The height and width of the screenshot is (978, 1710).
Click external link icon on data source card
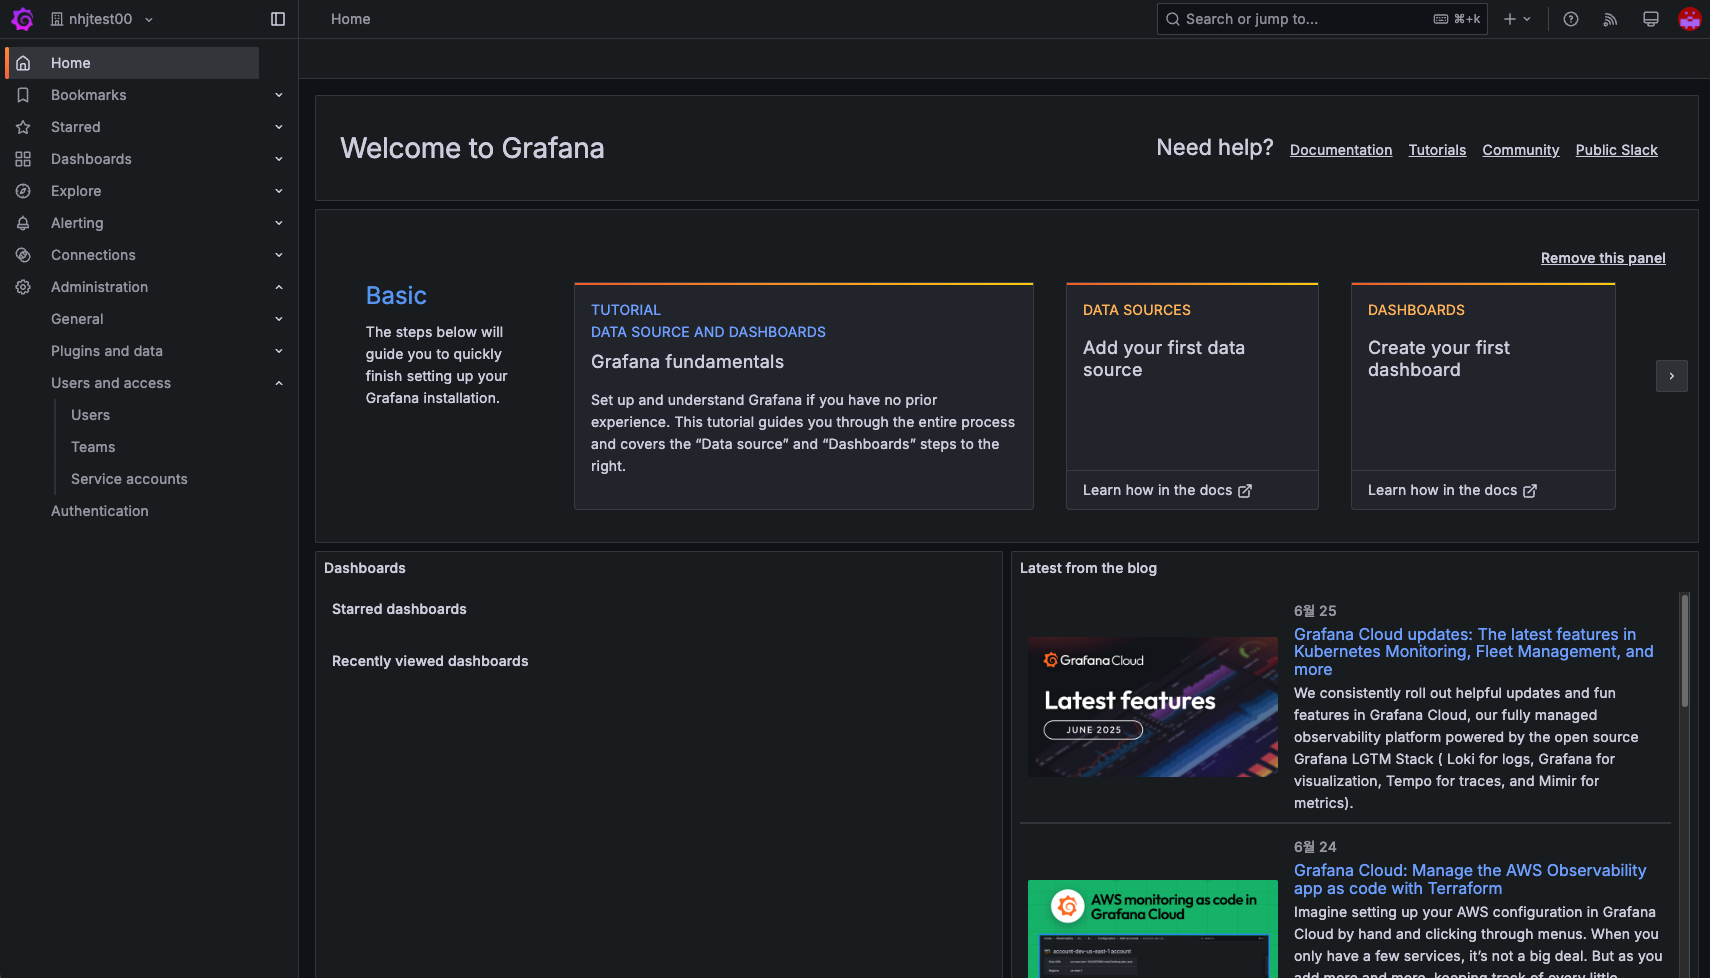[1245, 491]
